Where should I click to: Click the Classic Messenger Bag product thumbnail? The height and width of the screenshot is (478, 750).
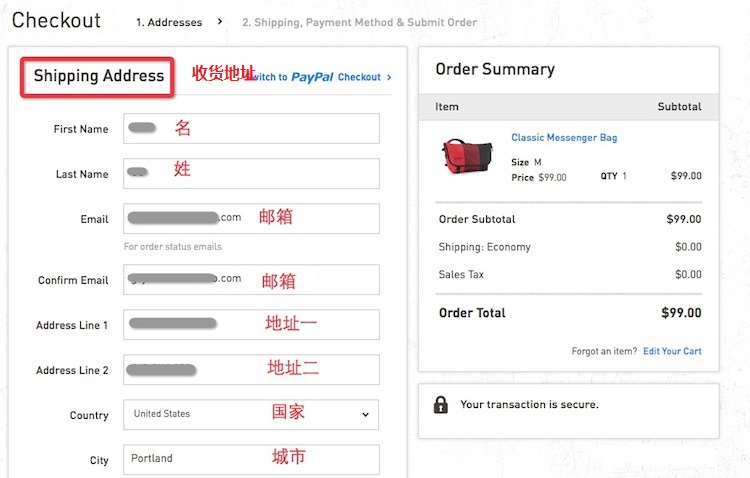click(x=467, y=156)
